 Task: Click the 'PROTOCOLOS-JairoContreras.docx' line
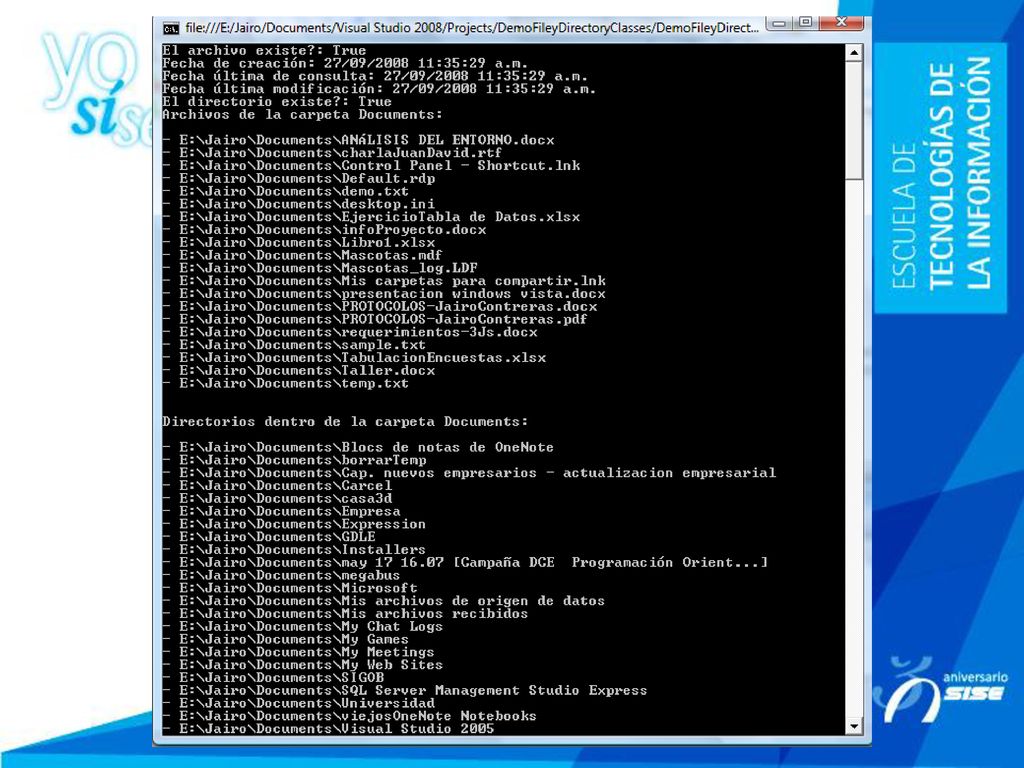[380, 306]
